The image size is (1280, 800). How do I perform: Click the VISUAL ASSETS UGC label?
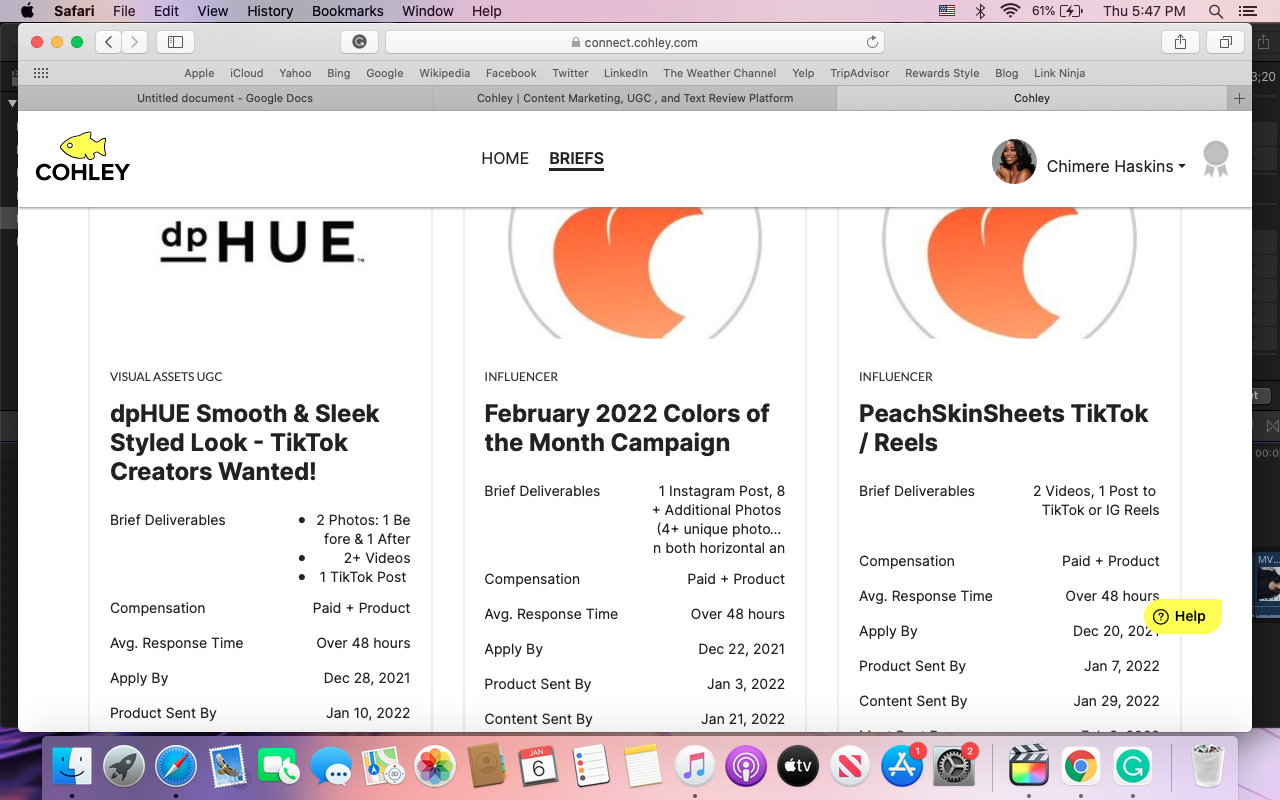166,377
